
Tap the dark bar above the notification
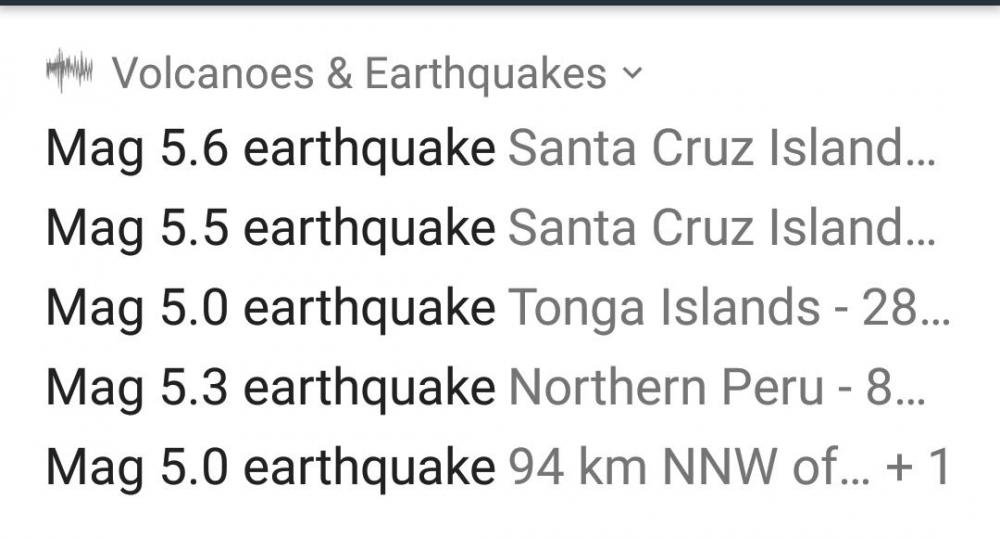500,3
